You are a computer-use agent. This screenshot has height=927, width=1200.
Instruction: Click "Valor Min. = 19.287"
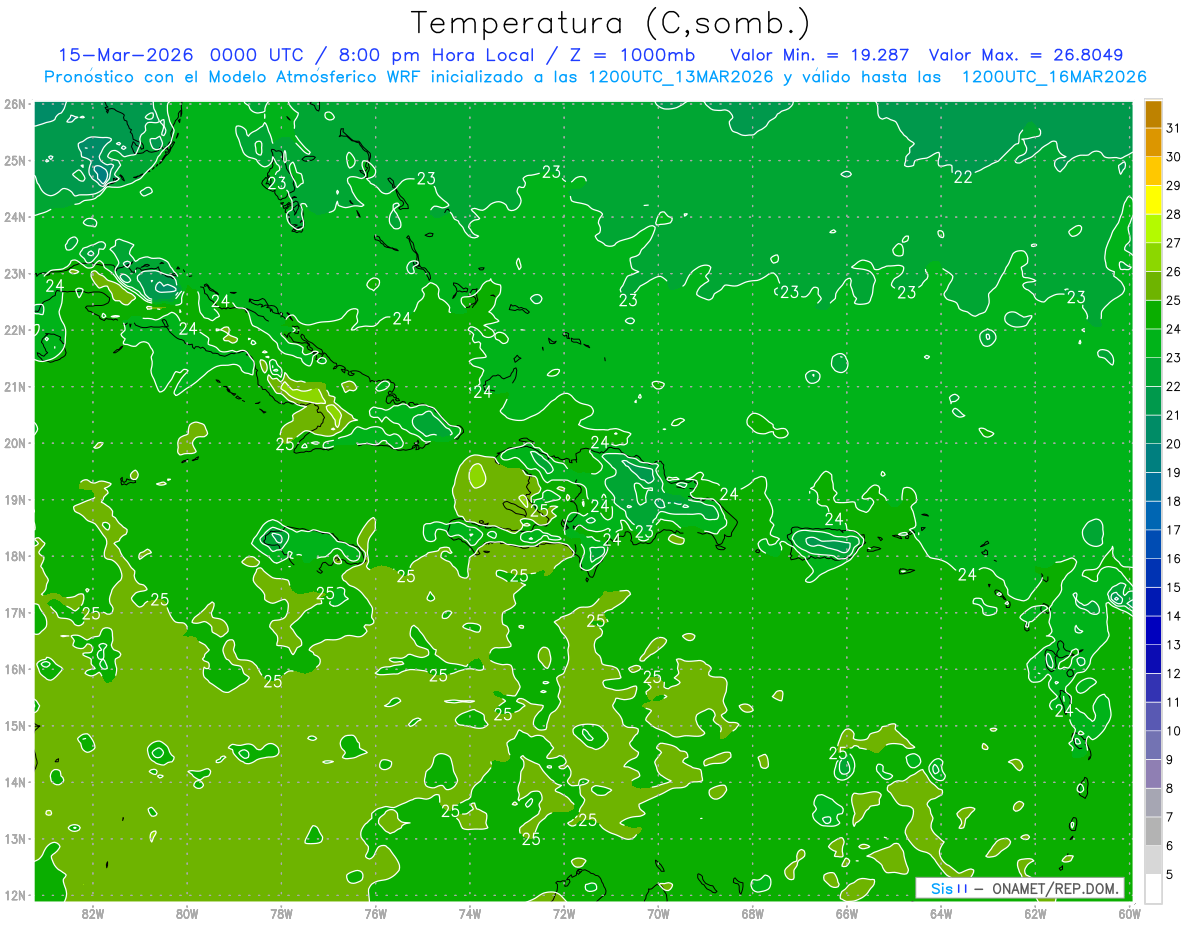pos(820,55)
